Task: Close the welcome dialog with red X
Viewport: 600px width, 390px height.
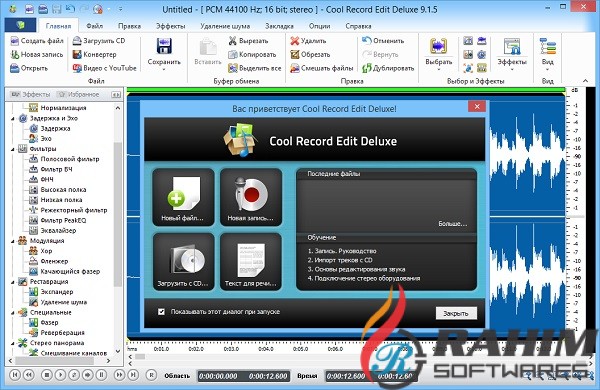Action: tap(477, 106)
